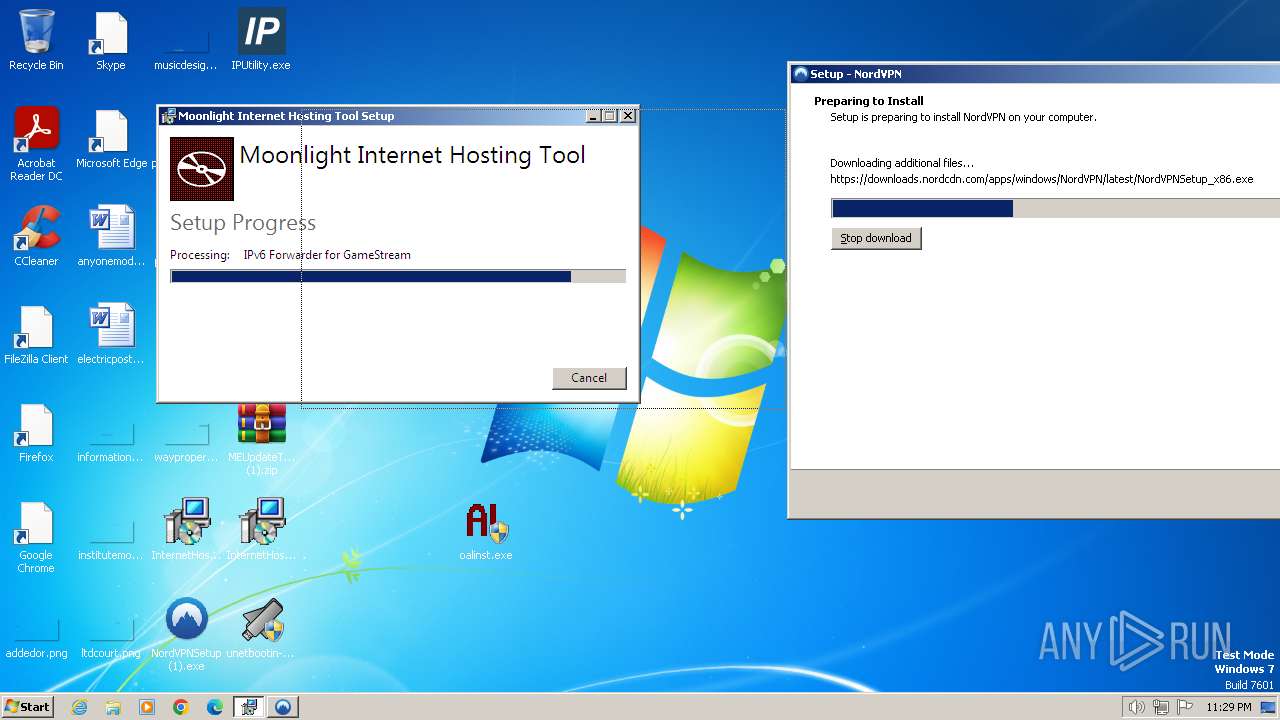Click the Moonlight setup progress bar
Viewport: 1280px width, 720px height.
[398, 277]
